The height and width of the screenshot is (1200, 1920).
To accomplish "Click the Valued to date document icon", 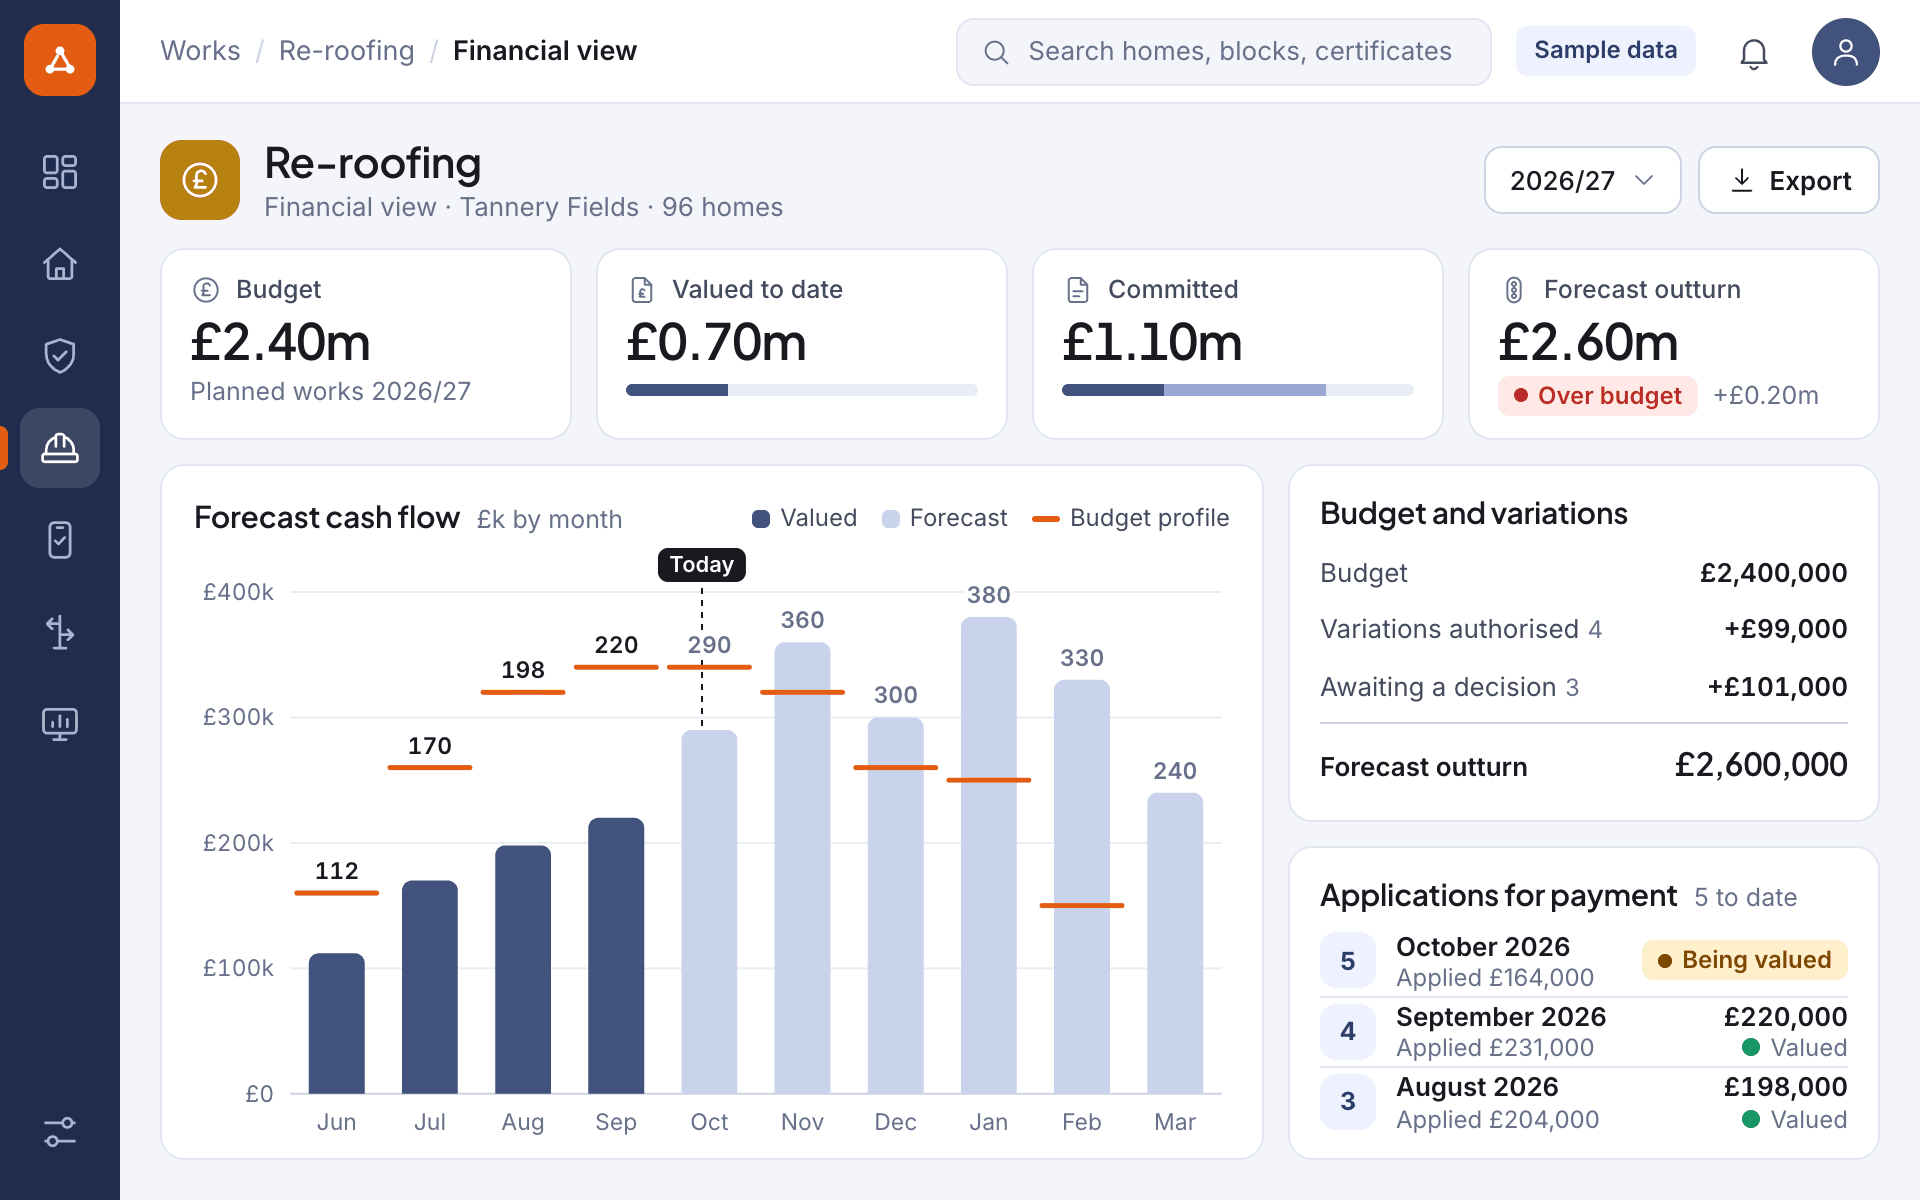I will [x=642, y=290].
